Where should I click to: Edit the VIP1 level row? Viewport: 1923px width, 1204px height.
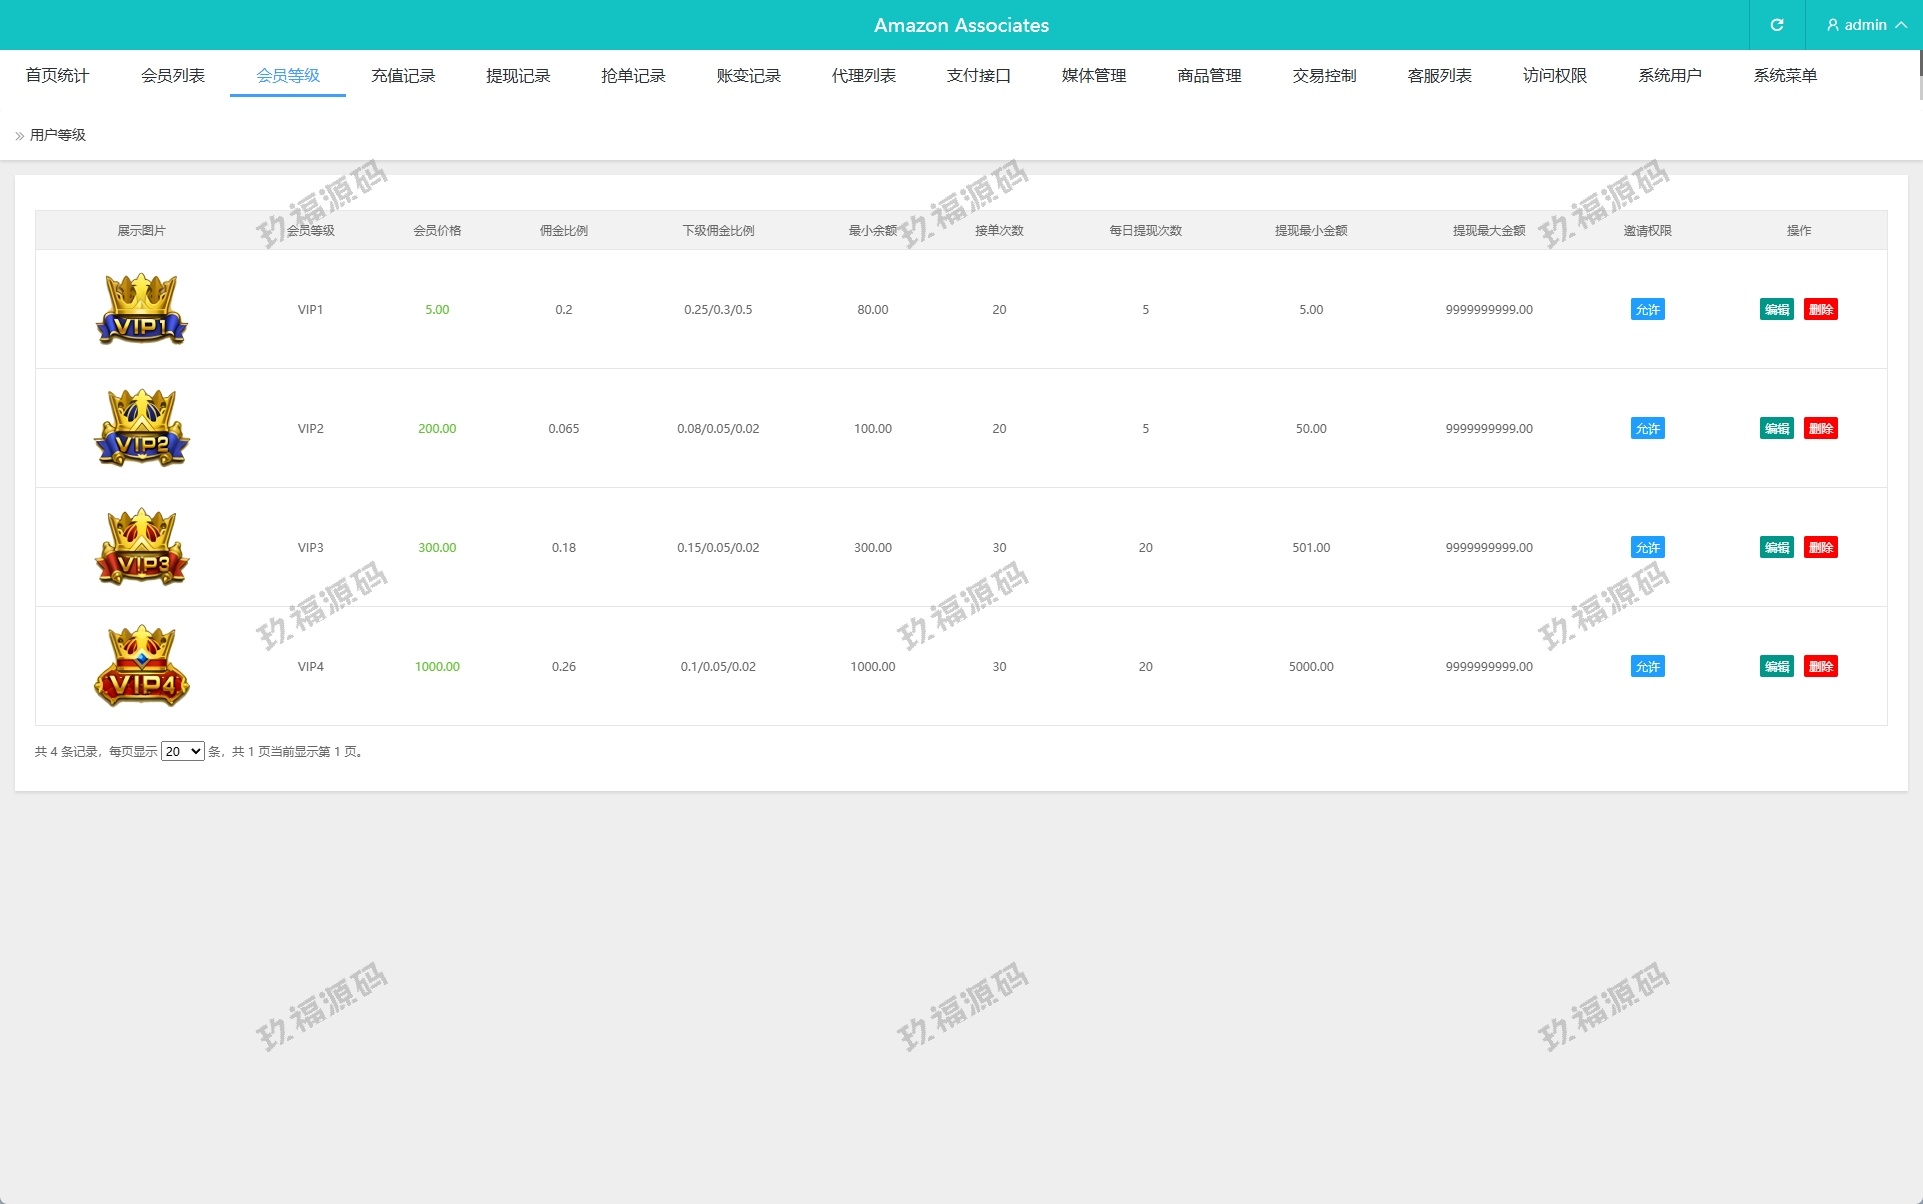(x=1776, y=310)
